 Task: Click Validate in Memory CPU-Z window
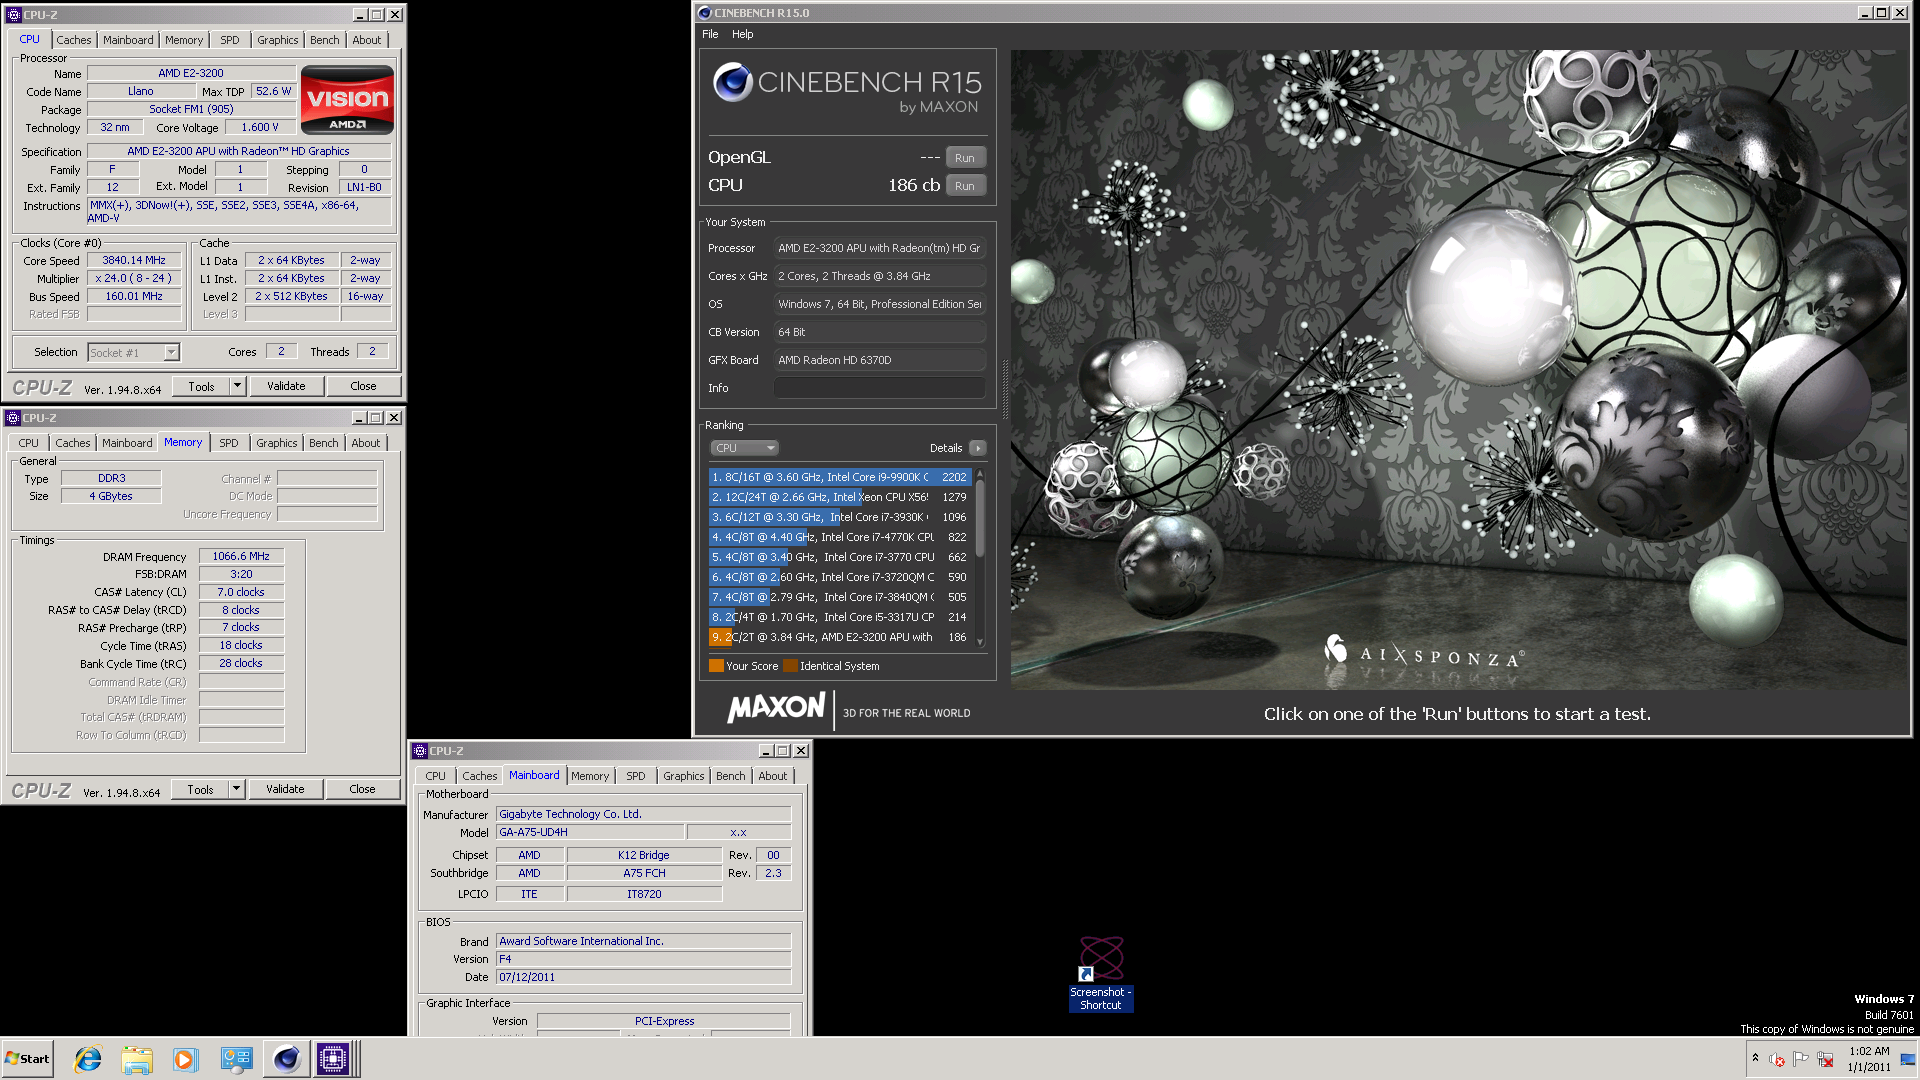pos(285,789)
